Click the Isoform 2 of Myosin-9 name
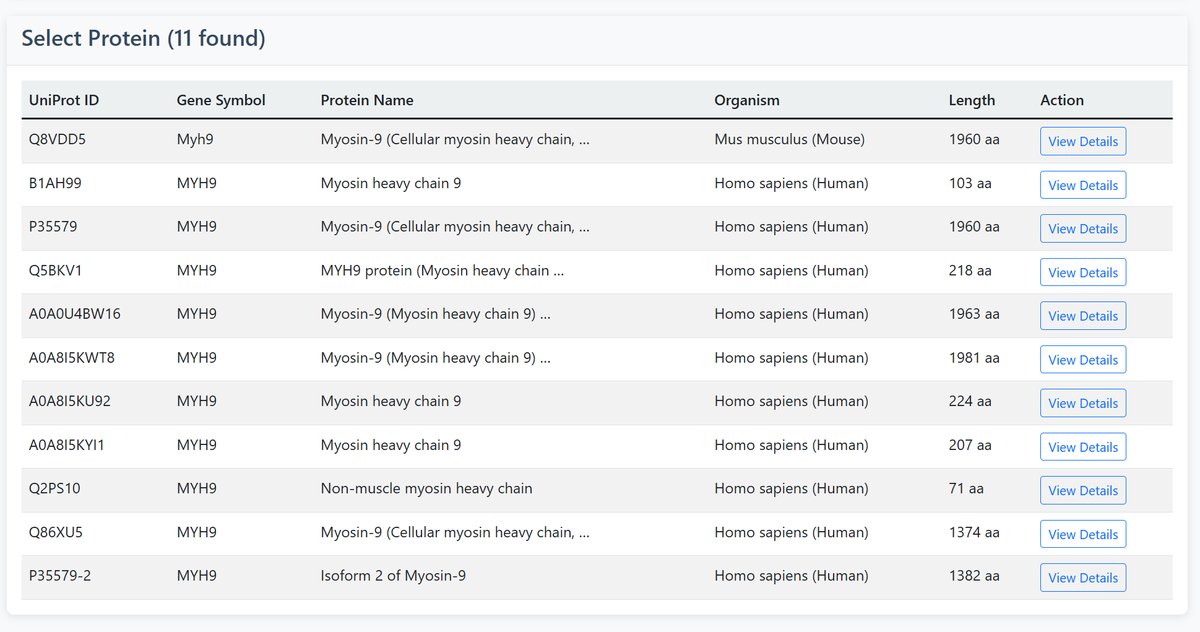The width and height of the screenshot is (1200, 632). (x=393, y=576)
